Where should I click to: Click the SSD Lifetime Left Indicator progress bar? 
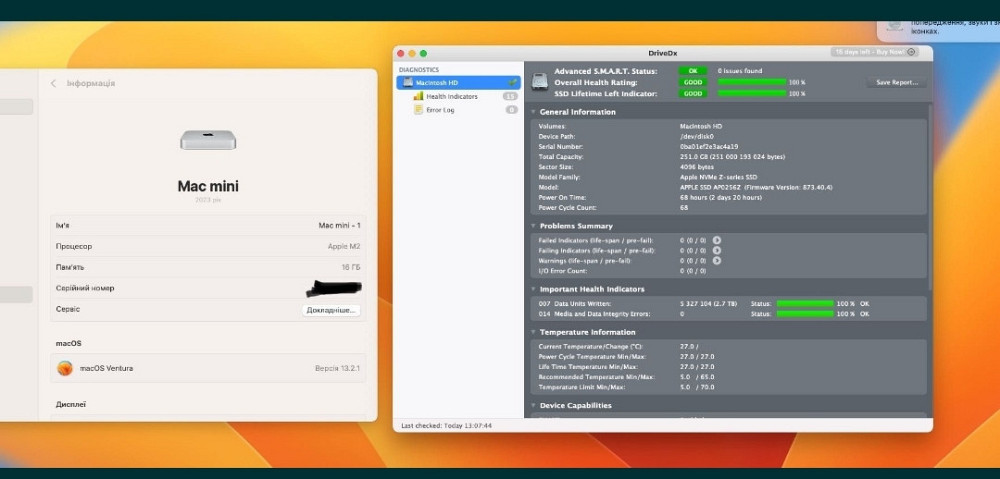tap(752, 93)
